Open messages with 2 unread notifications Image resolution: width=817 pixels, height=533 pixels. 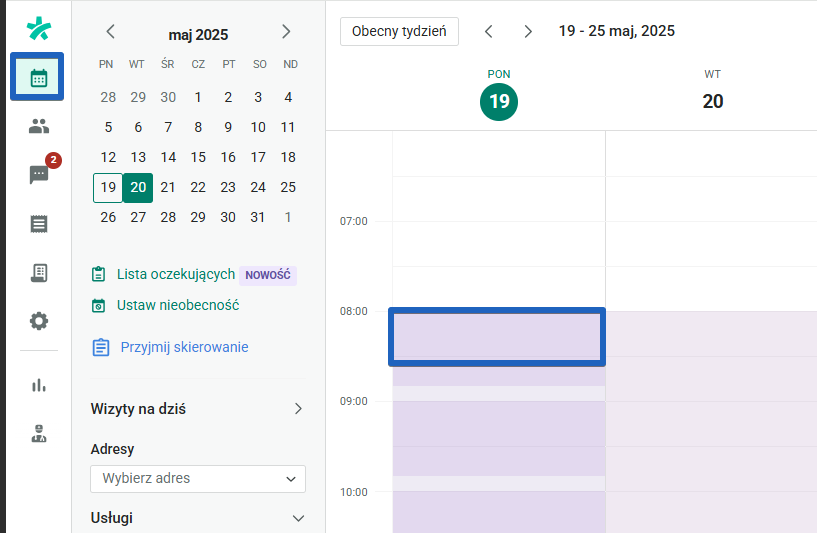(39, 175)
